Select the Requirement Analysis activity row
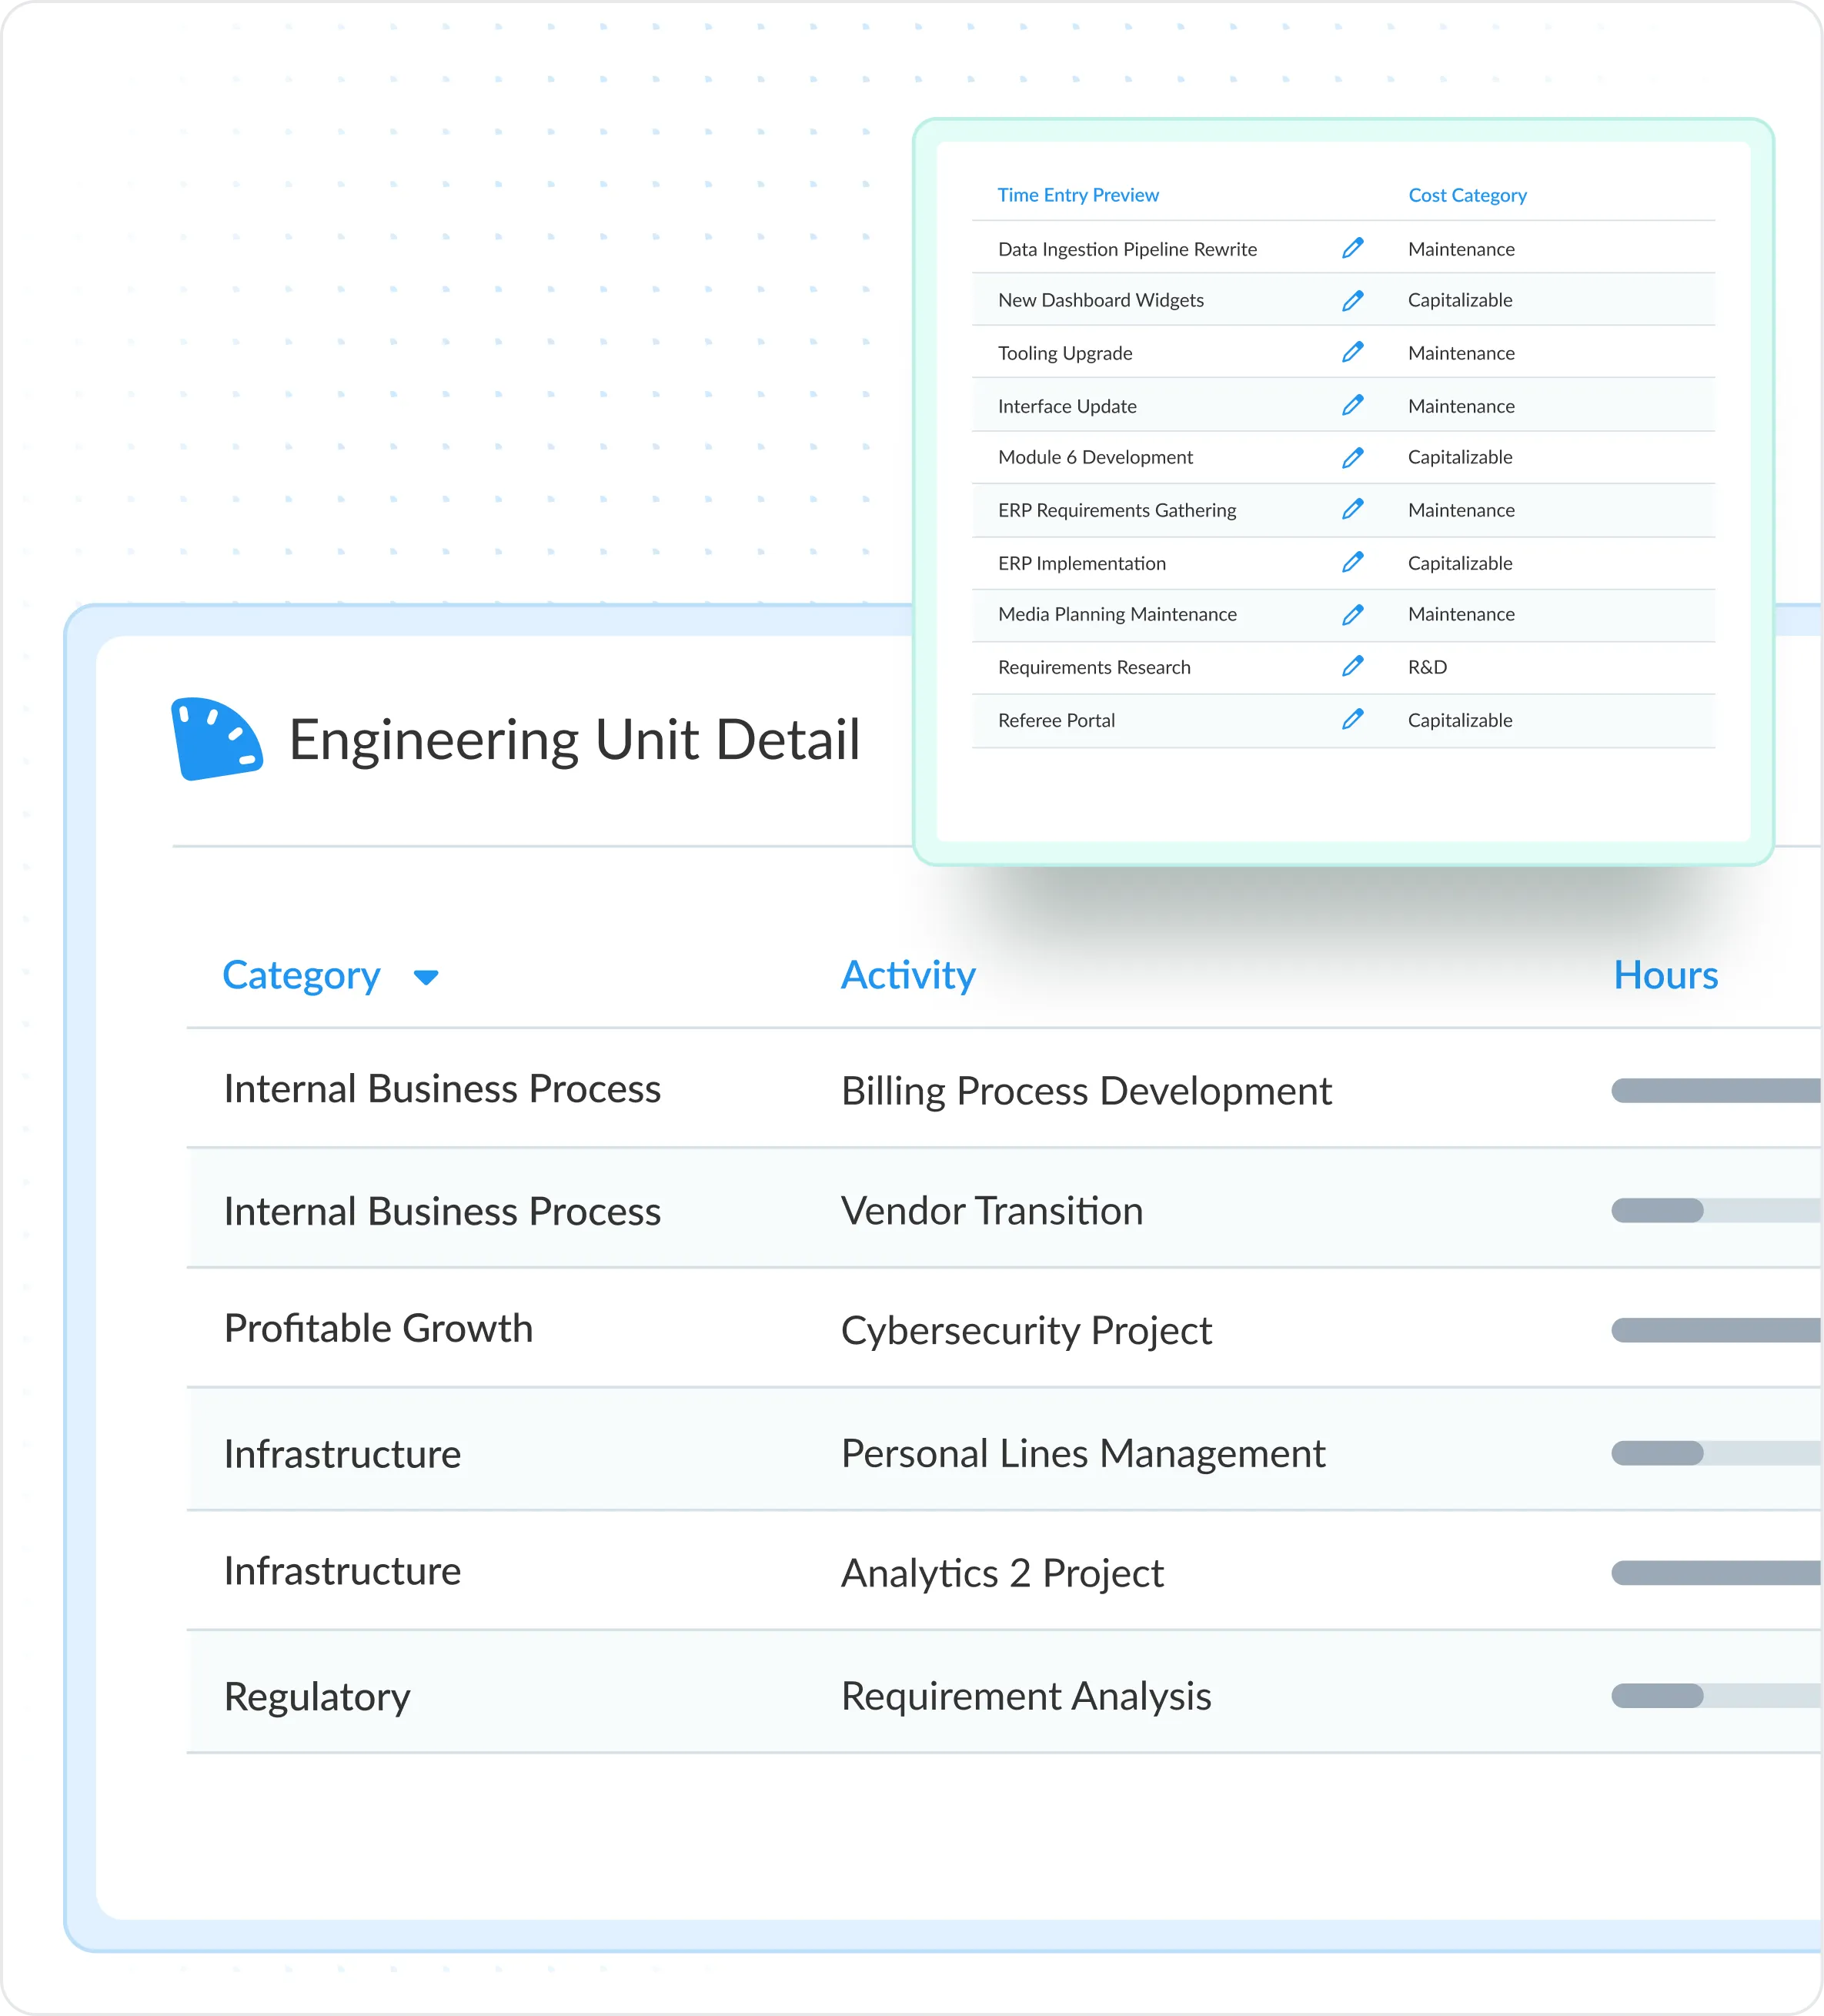This screenshot has width=1824, height=2016. coord(1025,1696)
